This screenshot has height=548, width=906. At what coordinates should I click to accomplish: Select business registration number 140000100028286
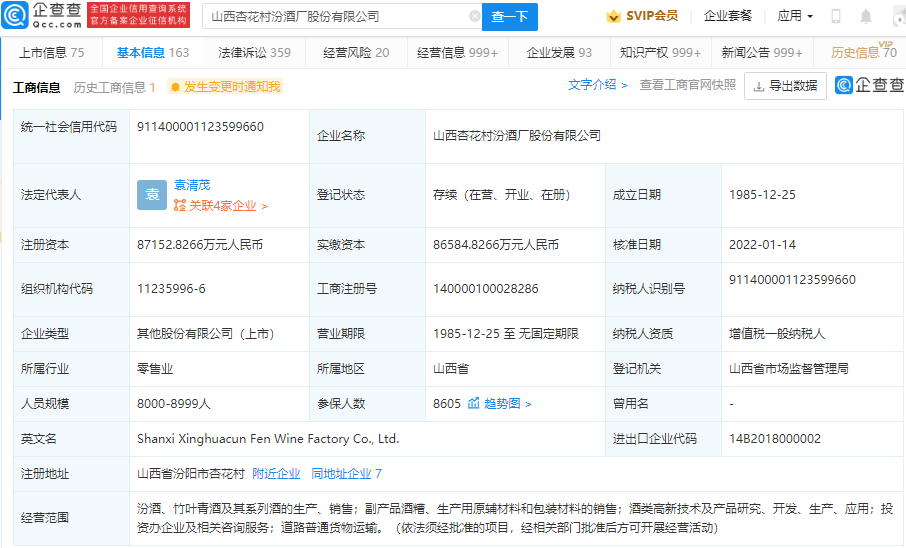tap(485, 289)
